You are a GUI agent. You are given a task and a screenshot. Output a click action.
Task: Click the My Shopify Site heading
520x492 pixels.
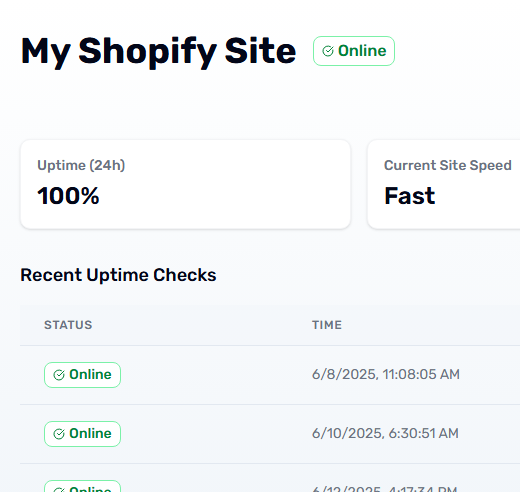[x=158, y=52]
